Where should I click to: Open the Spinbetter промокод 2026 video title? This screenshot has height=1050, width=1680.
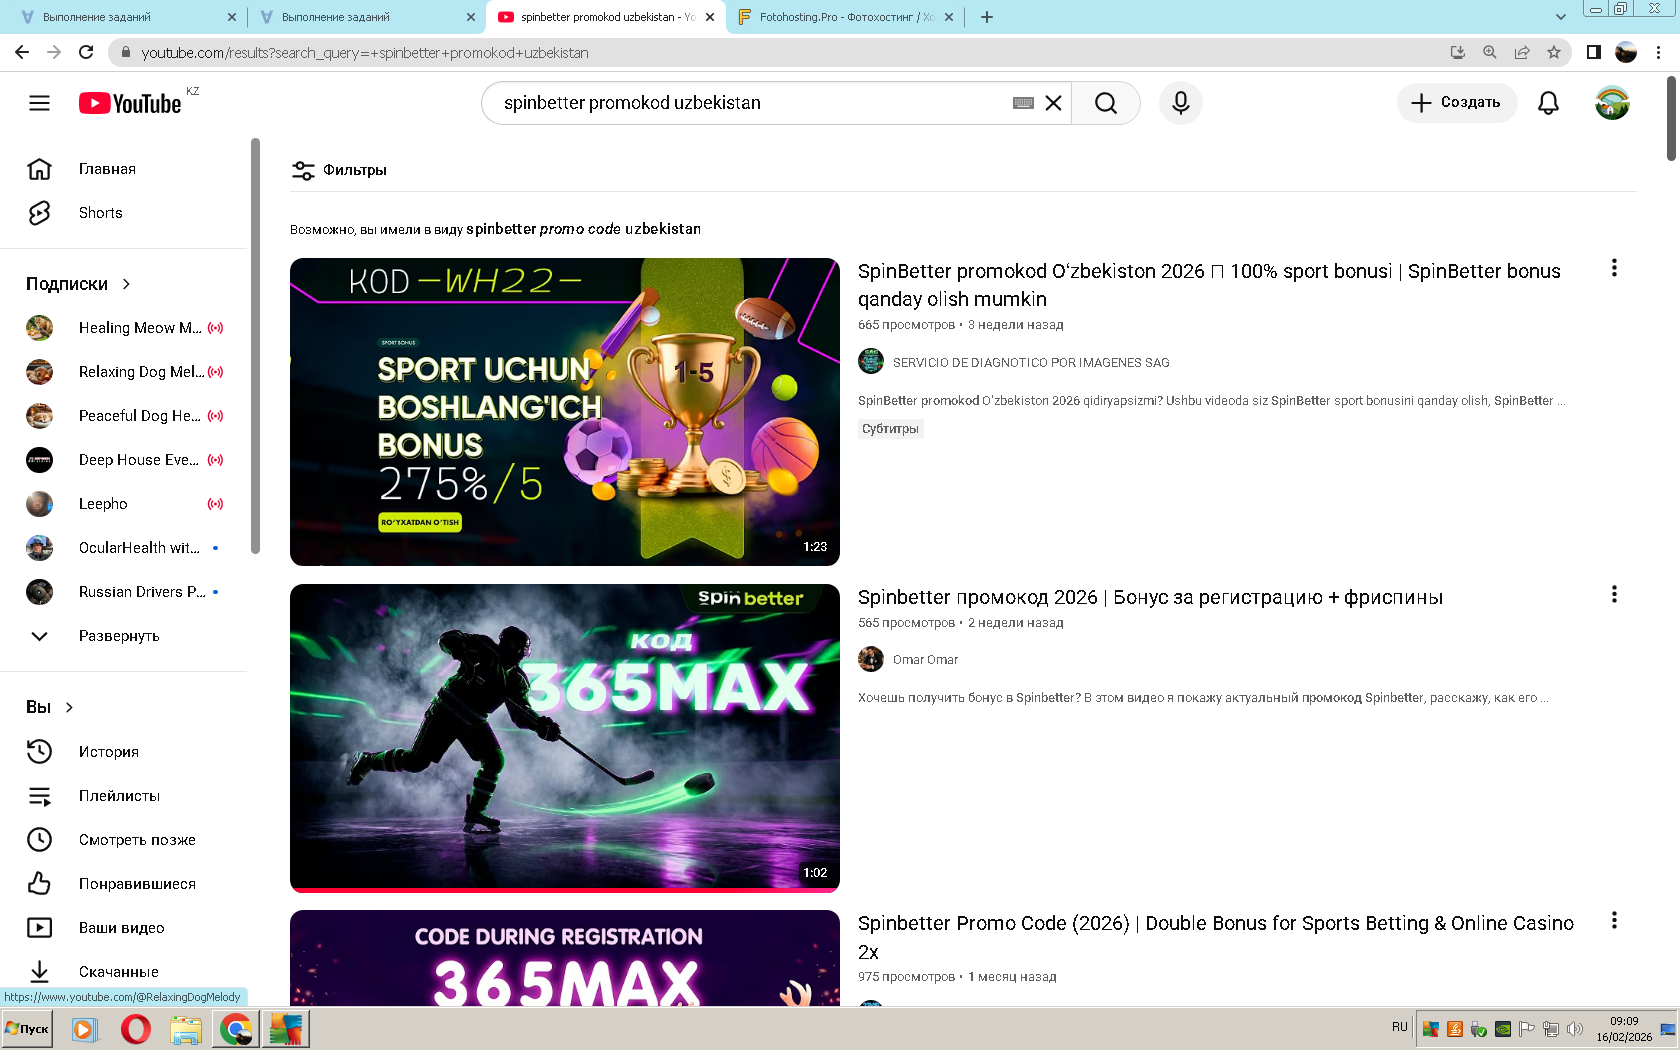tap(1150, 597)
